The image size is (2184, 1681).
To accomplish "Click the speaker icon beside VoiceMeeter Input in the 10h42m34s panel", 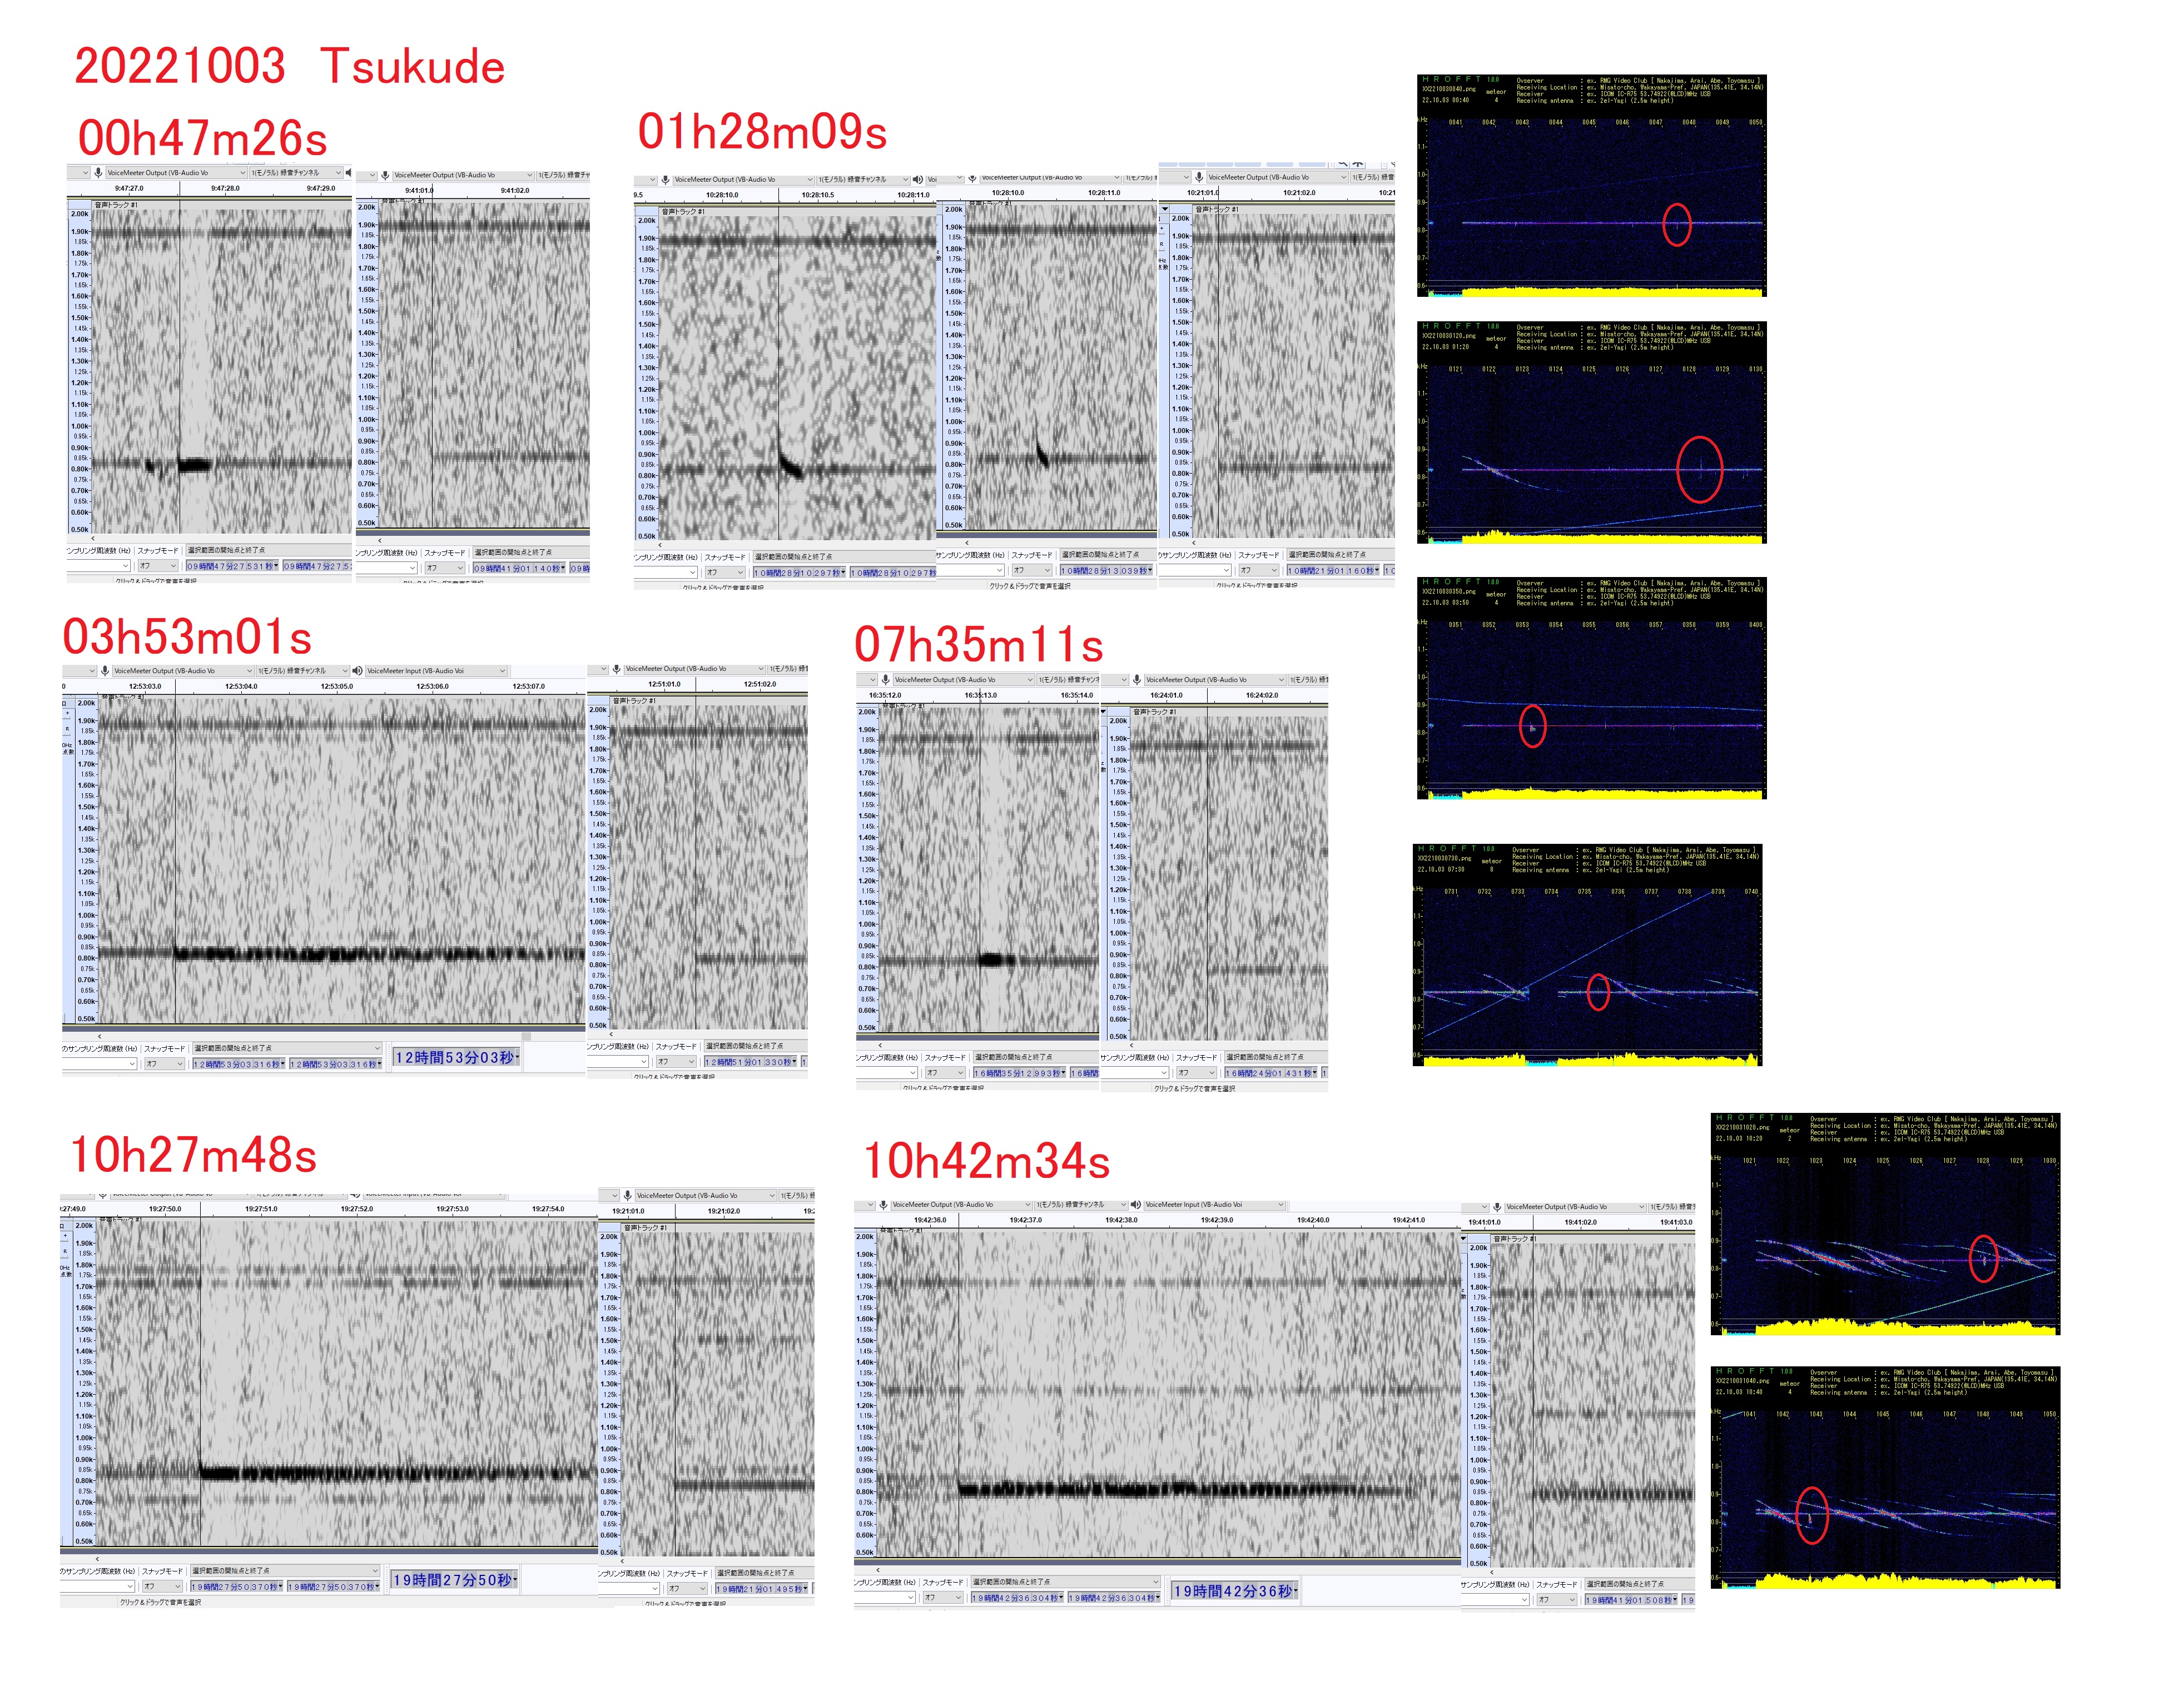I will [1136, 1205].
